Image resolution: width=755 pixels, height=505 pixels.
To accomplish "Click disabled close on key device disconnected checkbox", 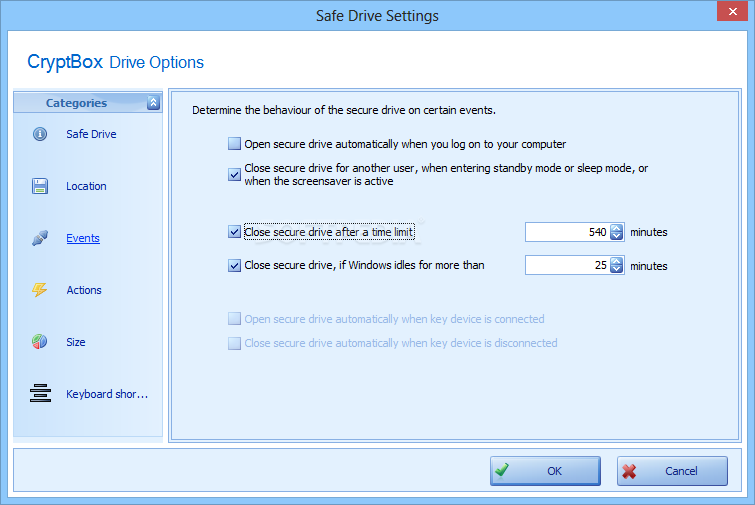I will (x=234, y=343).
